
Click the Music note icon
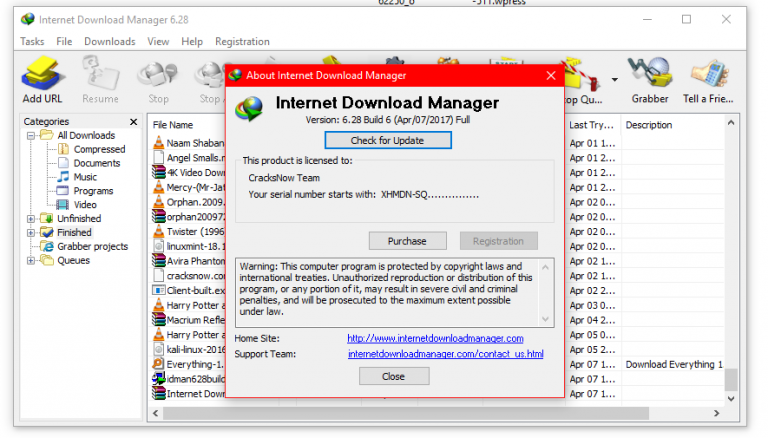pos(63,177)
